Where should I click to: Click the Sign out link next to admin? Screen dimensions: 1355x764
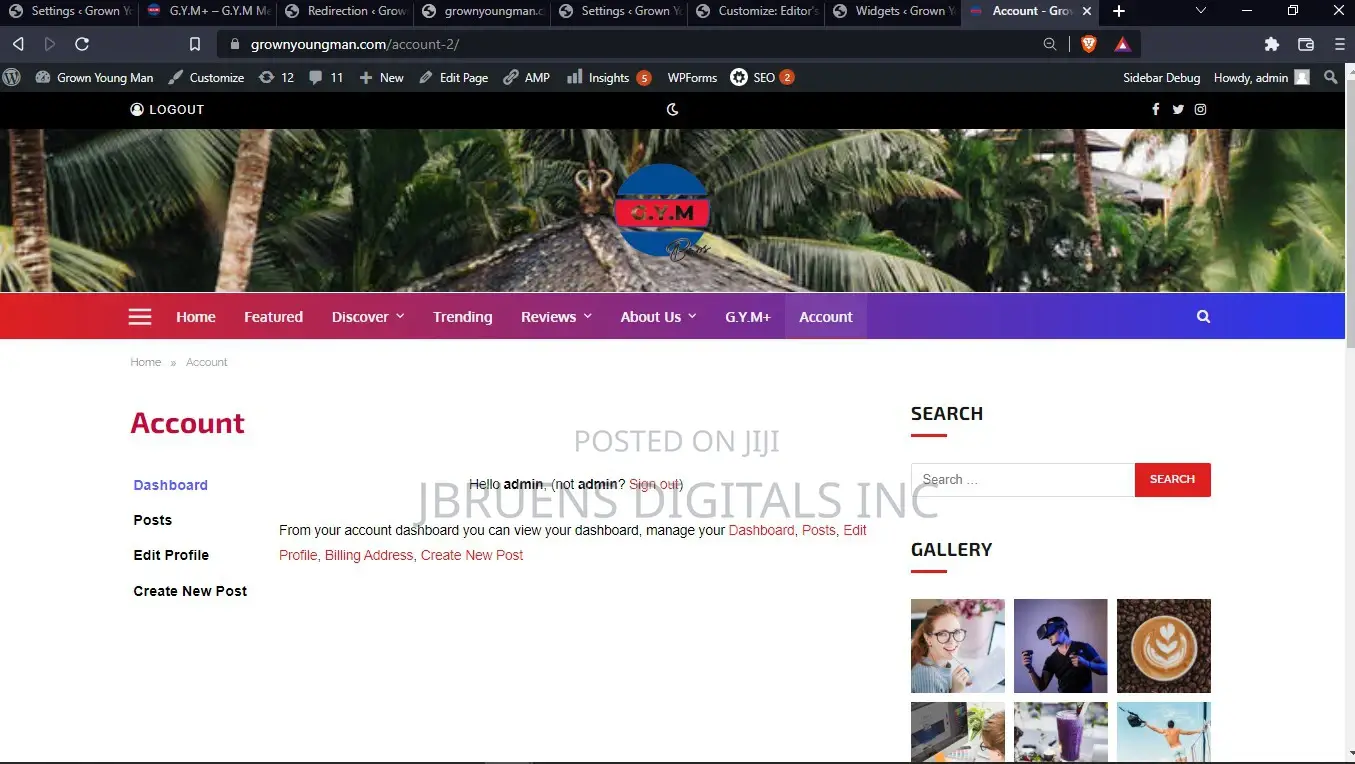coord(654,484)
